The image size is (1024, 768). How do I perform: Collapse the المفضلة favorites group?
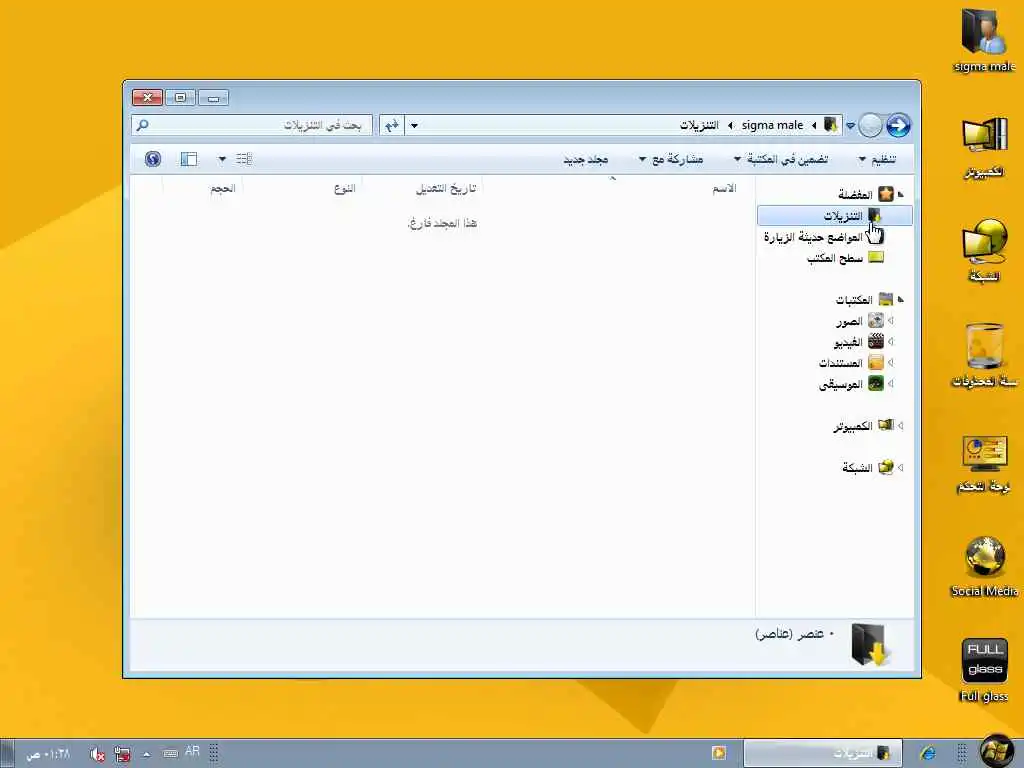[x=901, y=194]
